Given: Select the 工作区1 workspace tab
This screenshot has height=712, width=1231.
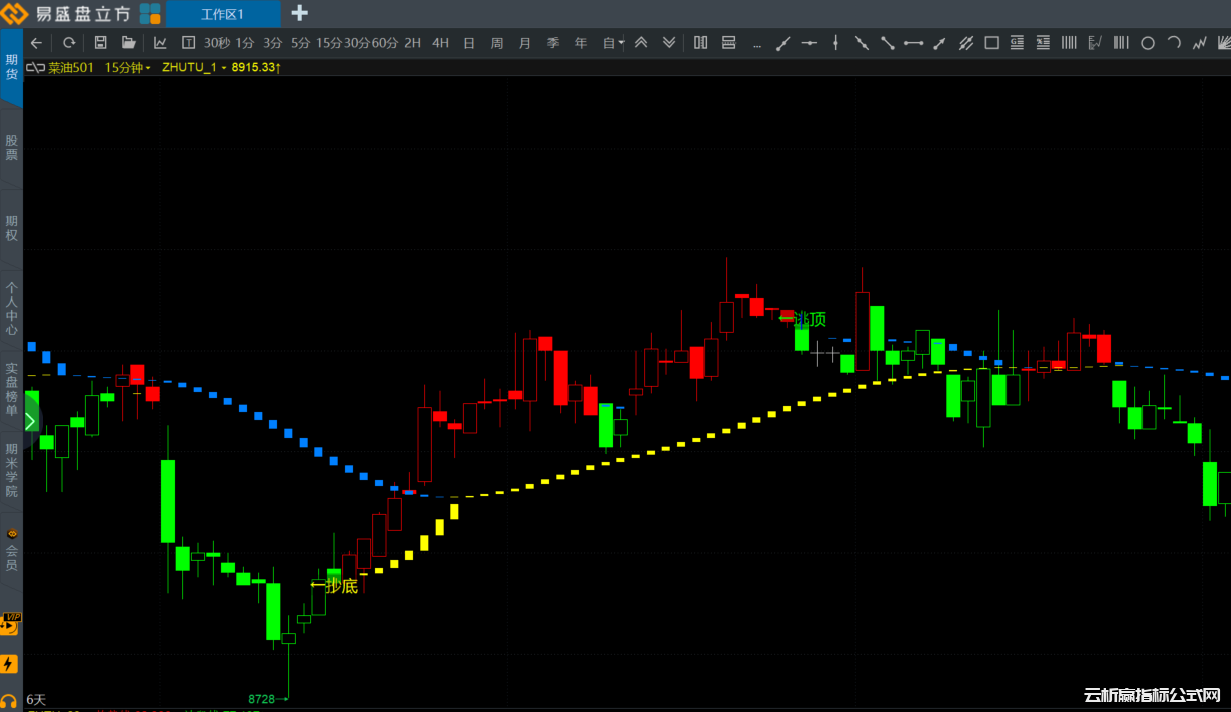Looking at the screenshot, I should point(222,14).
